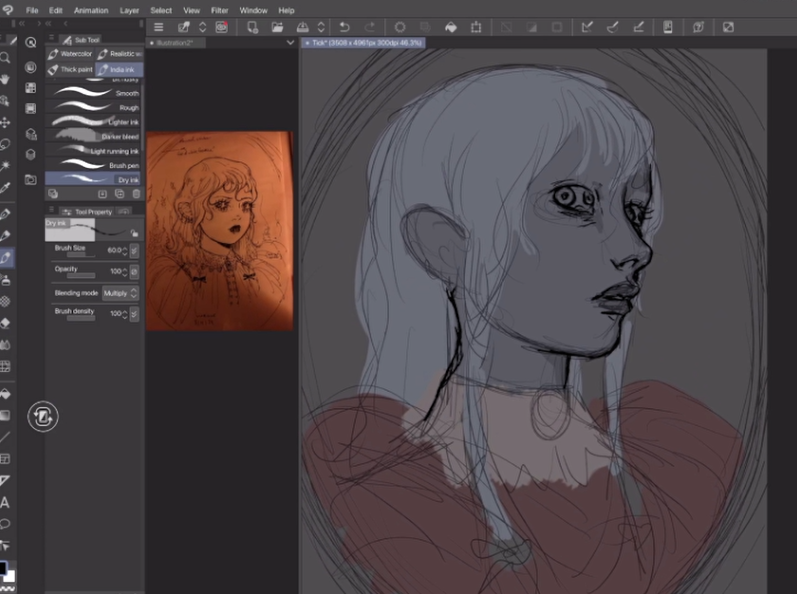
Task: Open the Animation menu
Action: [x=91, y=10]
